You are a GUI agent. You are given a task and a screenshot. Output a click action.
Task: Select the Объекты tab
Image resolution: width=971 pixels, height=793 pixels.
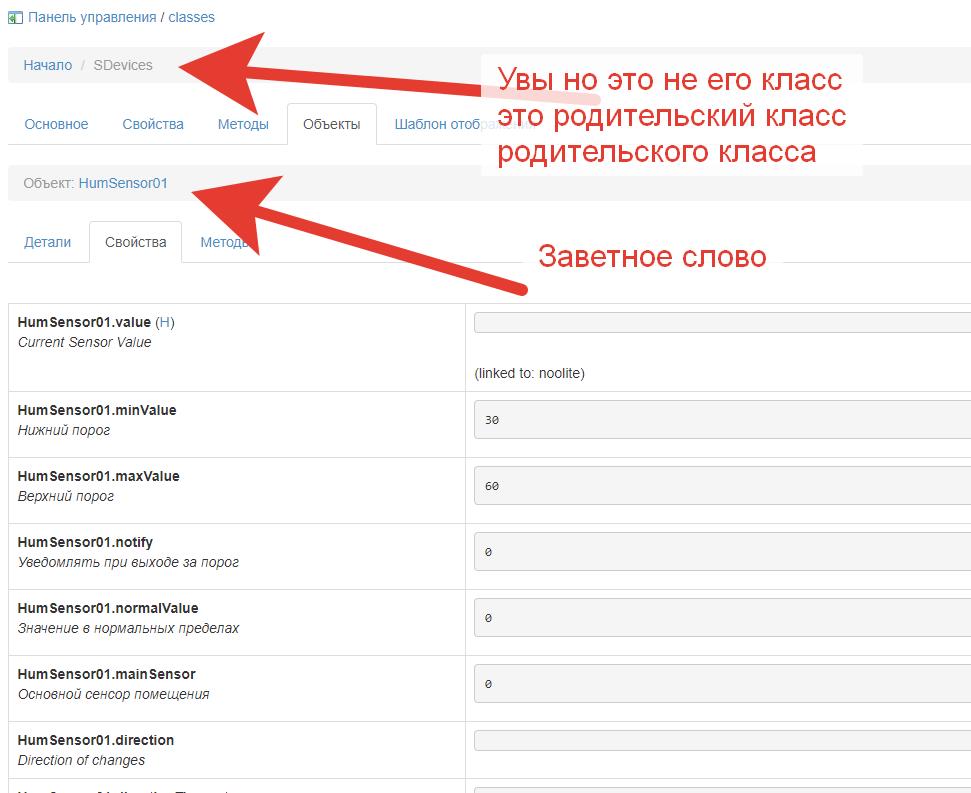coord(332,124)
